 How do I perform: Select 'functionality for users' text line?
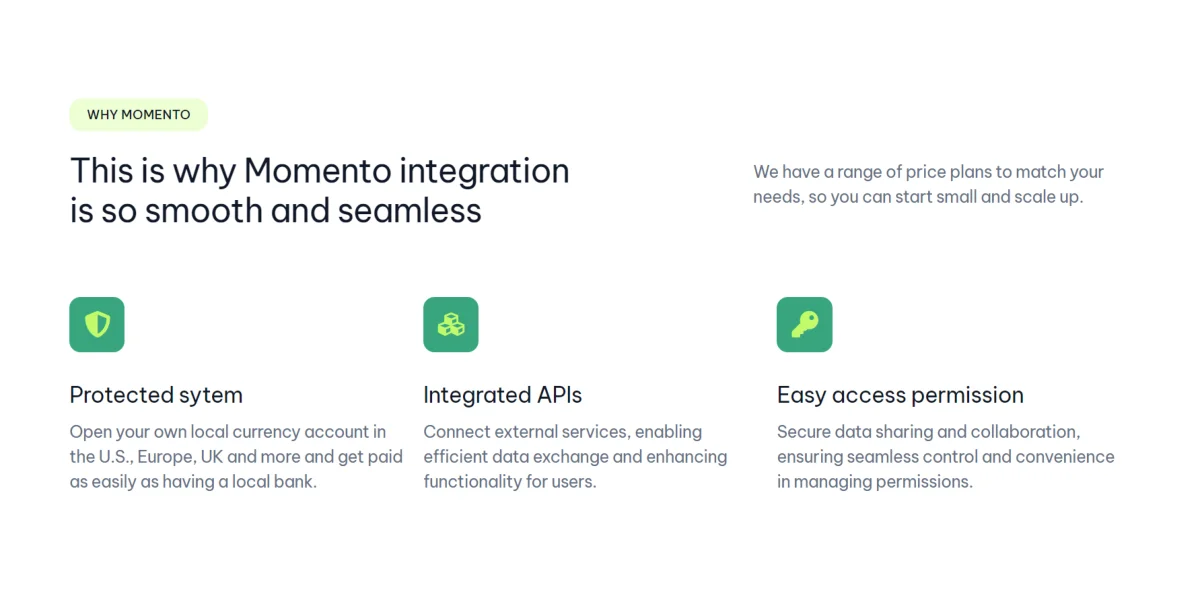pos(510,482)
